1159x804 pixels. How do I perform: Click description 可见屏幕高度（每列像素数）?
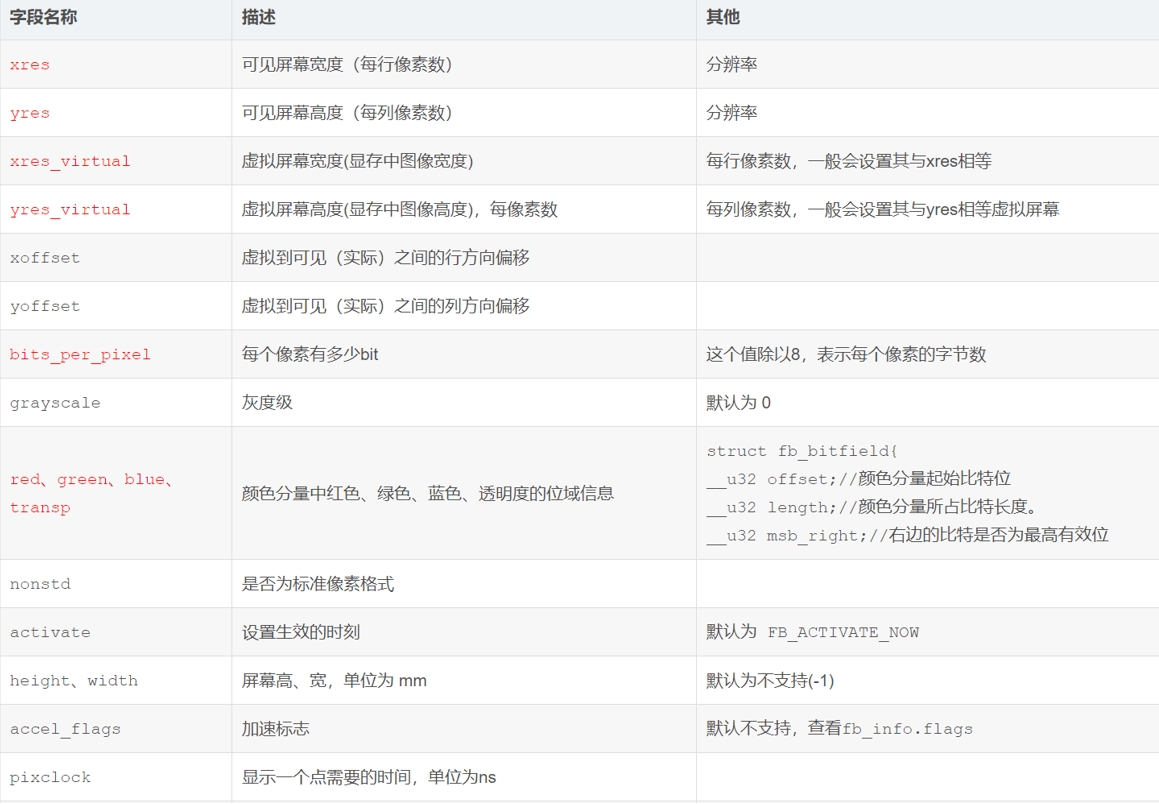coord(347,112)
